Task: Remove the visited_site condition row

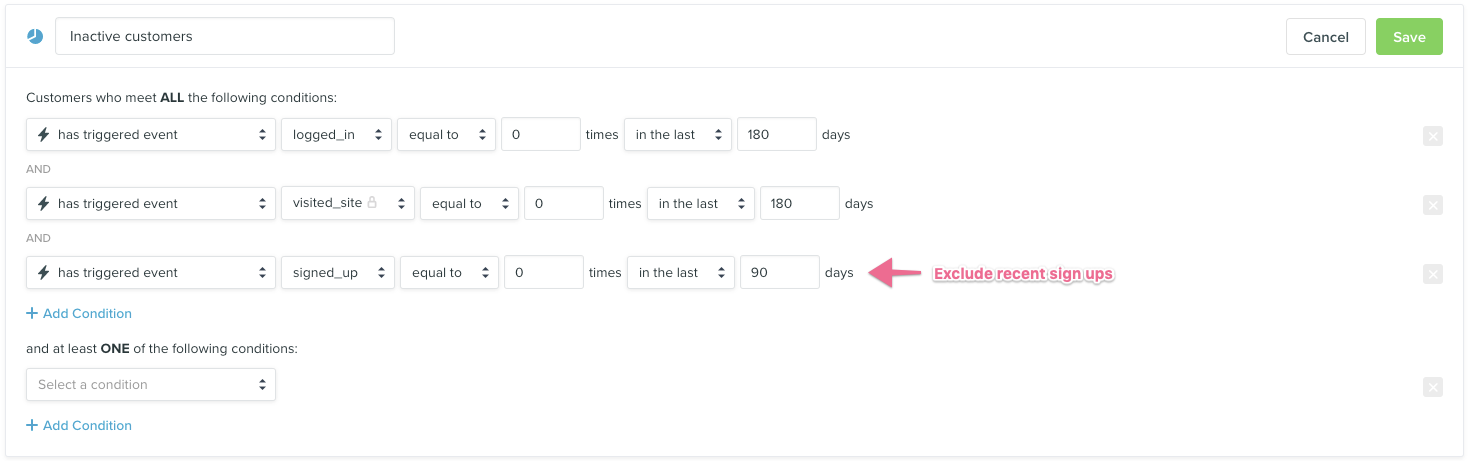Action: coord(1432,205)
